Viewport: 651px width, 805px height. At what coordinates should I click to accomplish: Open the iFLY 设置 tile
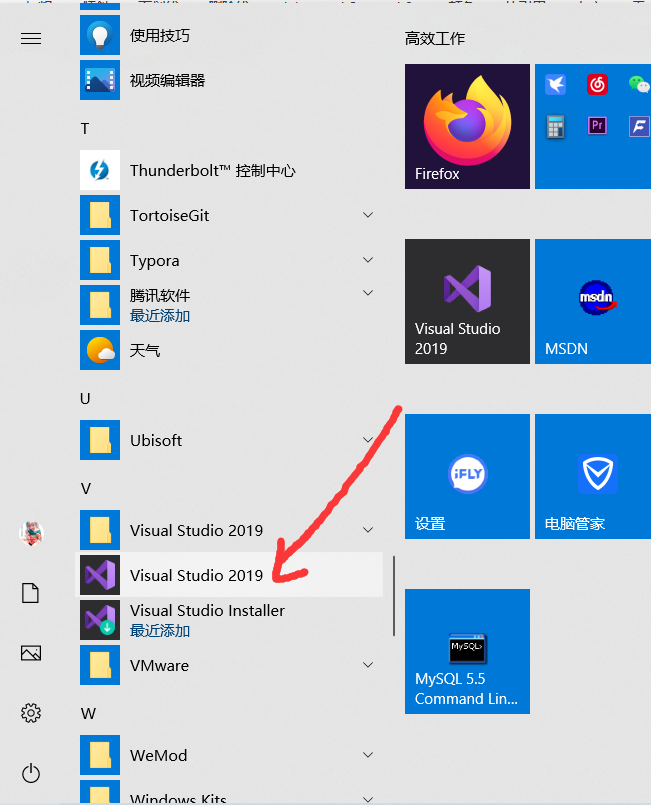click(467, 476)
